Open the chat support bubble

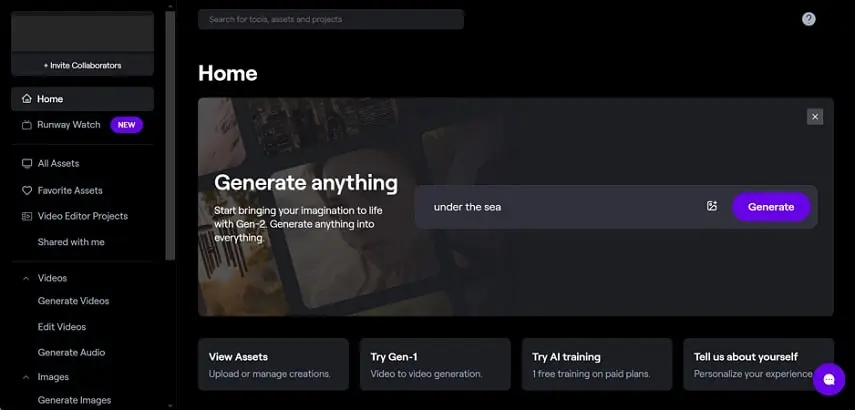(828, 379)
